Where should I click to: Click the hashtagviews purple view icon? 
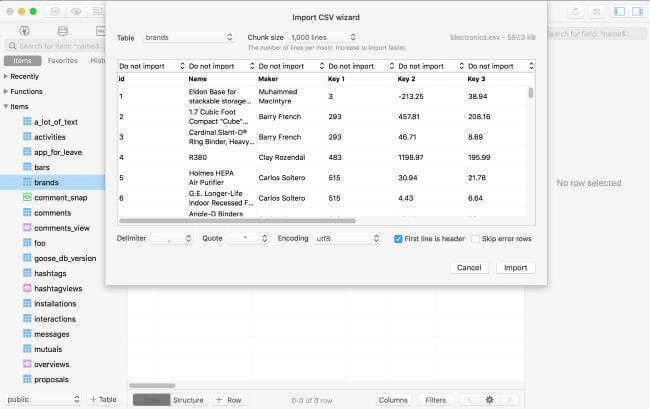pos(27,288)
